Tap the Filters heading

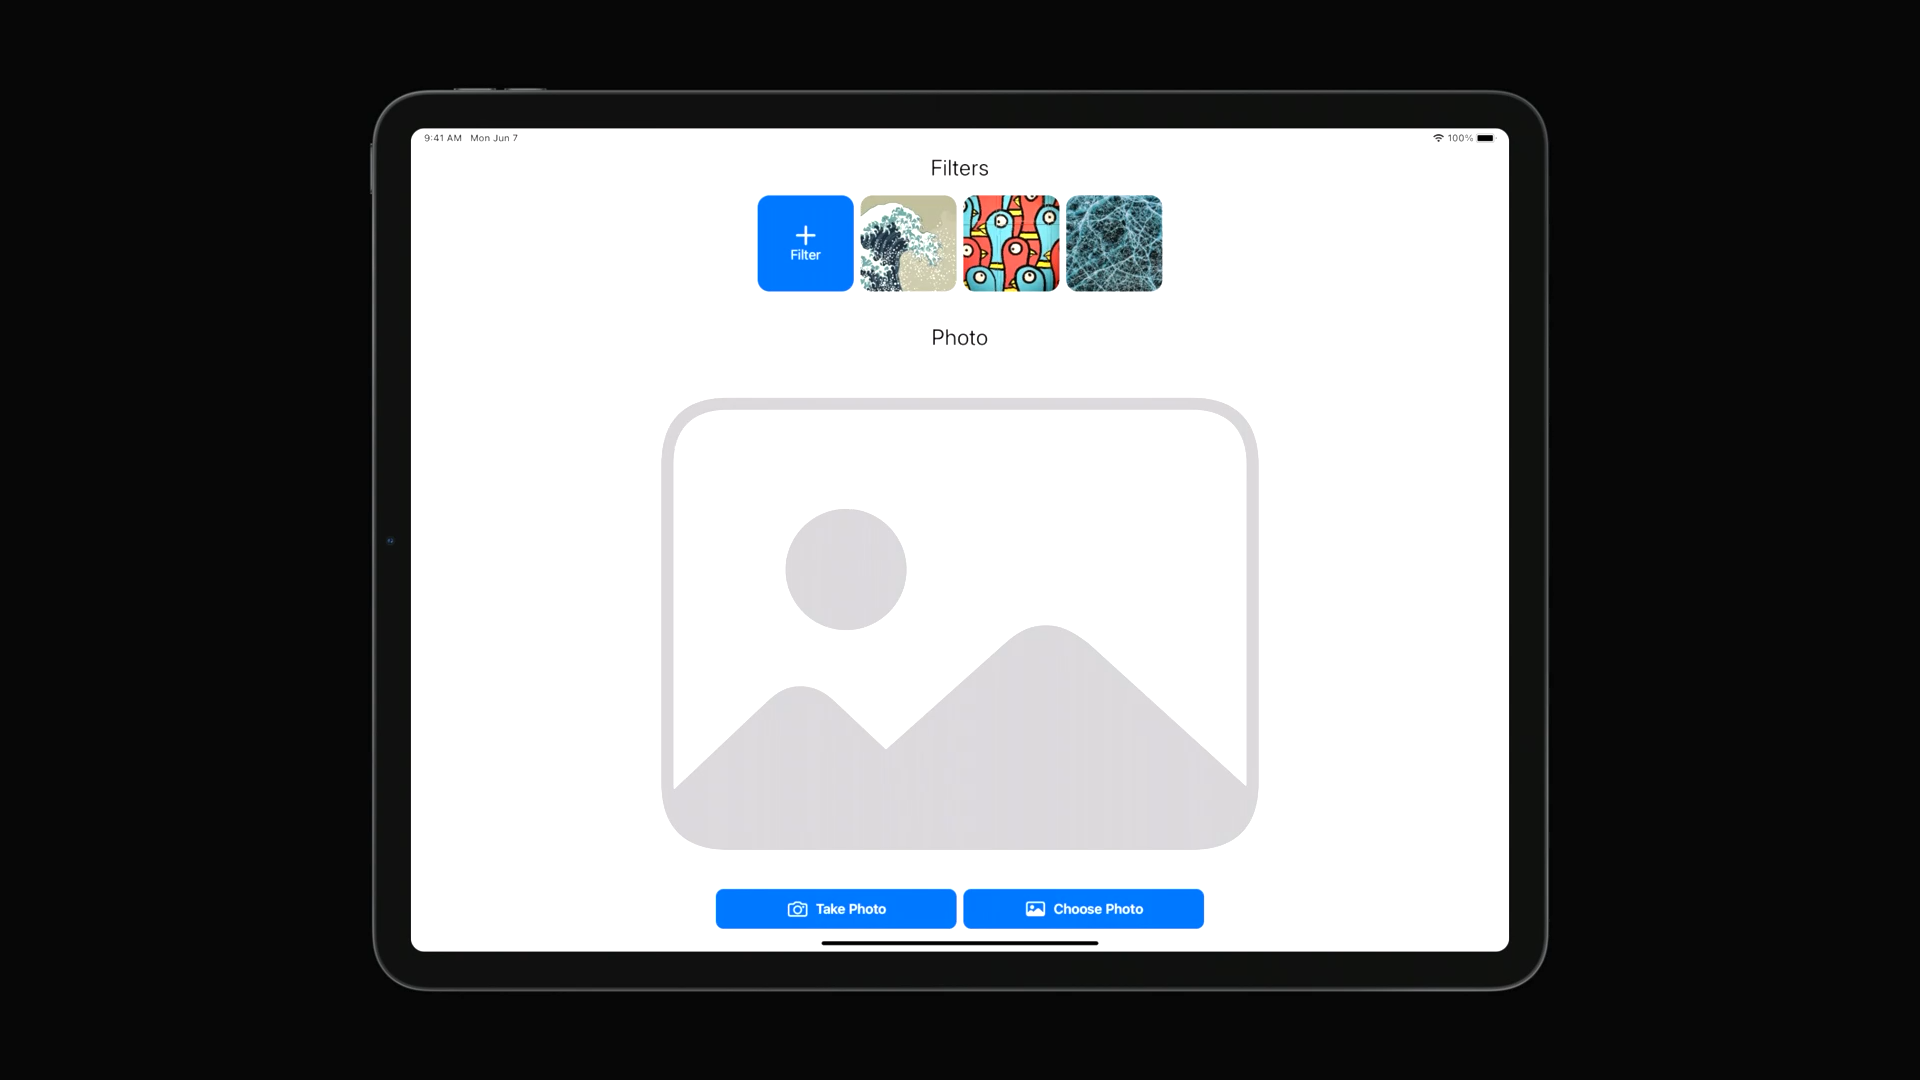point(960,168)
